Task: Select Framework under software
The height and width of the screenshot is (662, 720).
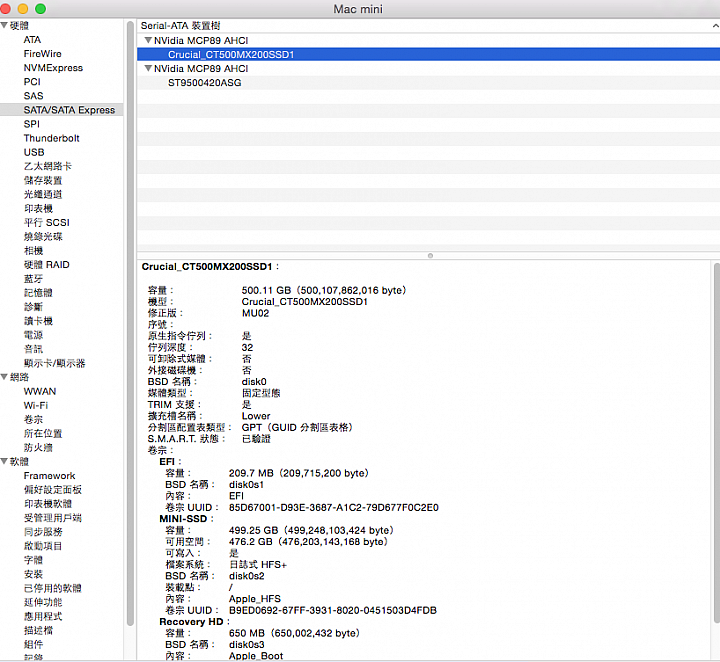Action: (x=49, y=476)
